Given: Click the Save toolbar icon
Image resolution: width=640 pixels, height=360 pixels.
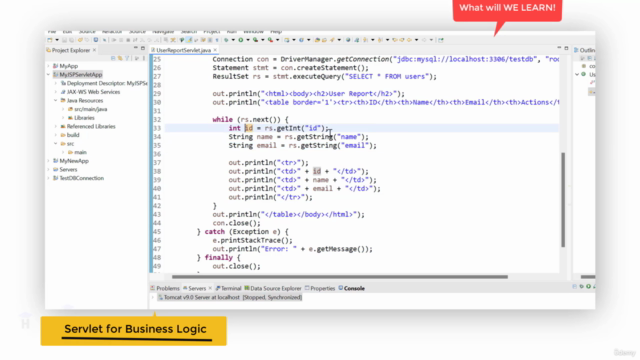Looking at the screenshot, I should tap(64, 40).
